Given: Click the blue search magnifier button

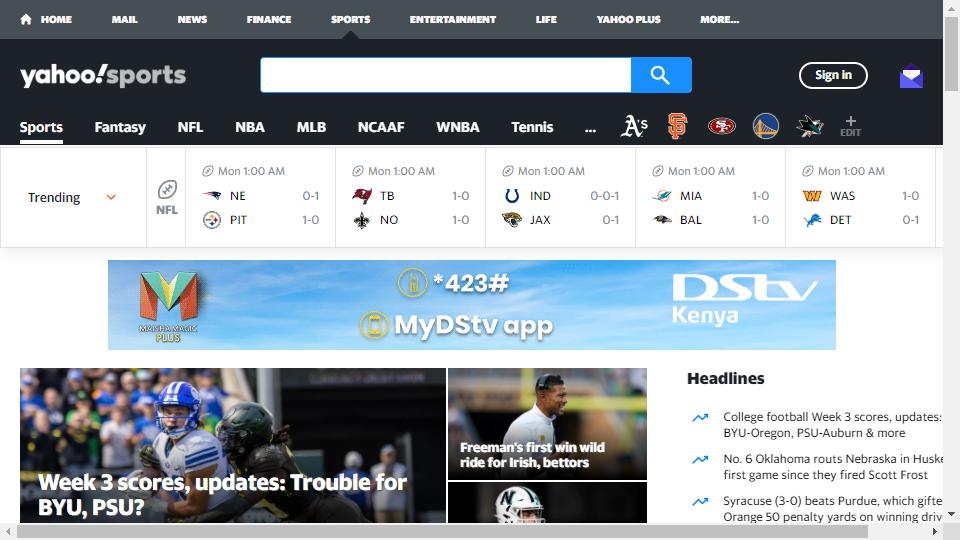Looking at the screenshot, I should point(661,75).
